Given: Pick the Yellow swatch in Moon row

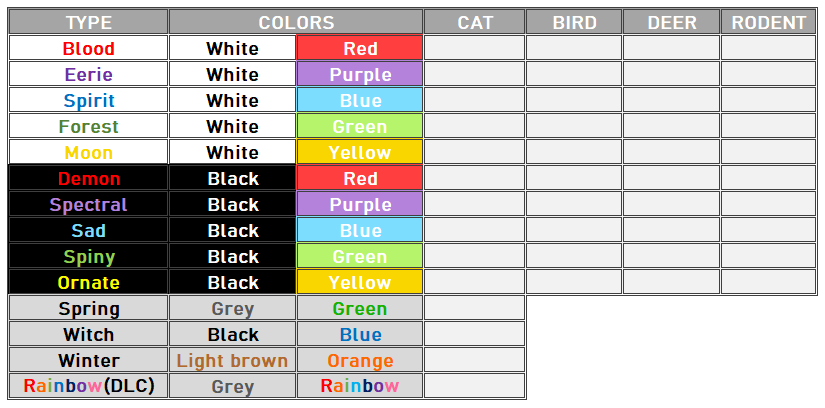Looking at the screenshot, I should [x=360, y=152].
